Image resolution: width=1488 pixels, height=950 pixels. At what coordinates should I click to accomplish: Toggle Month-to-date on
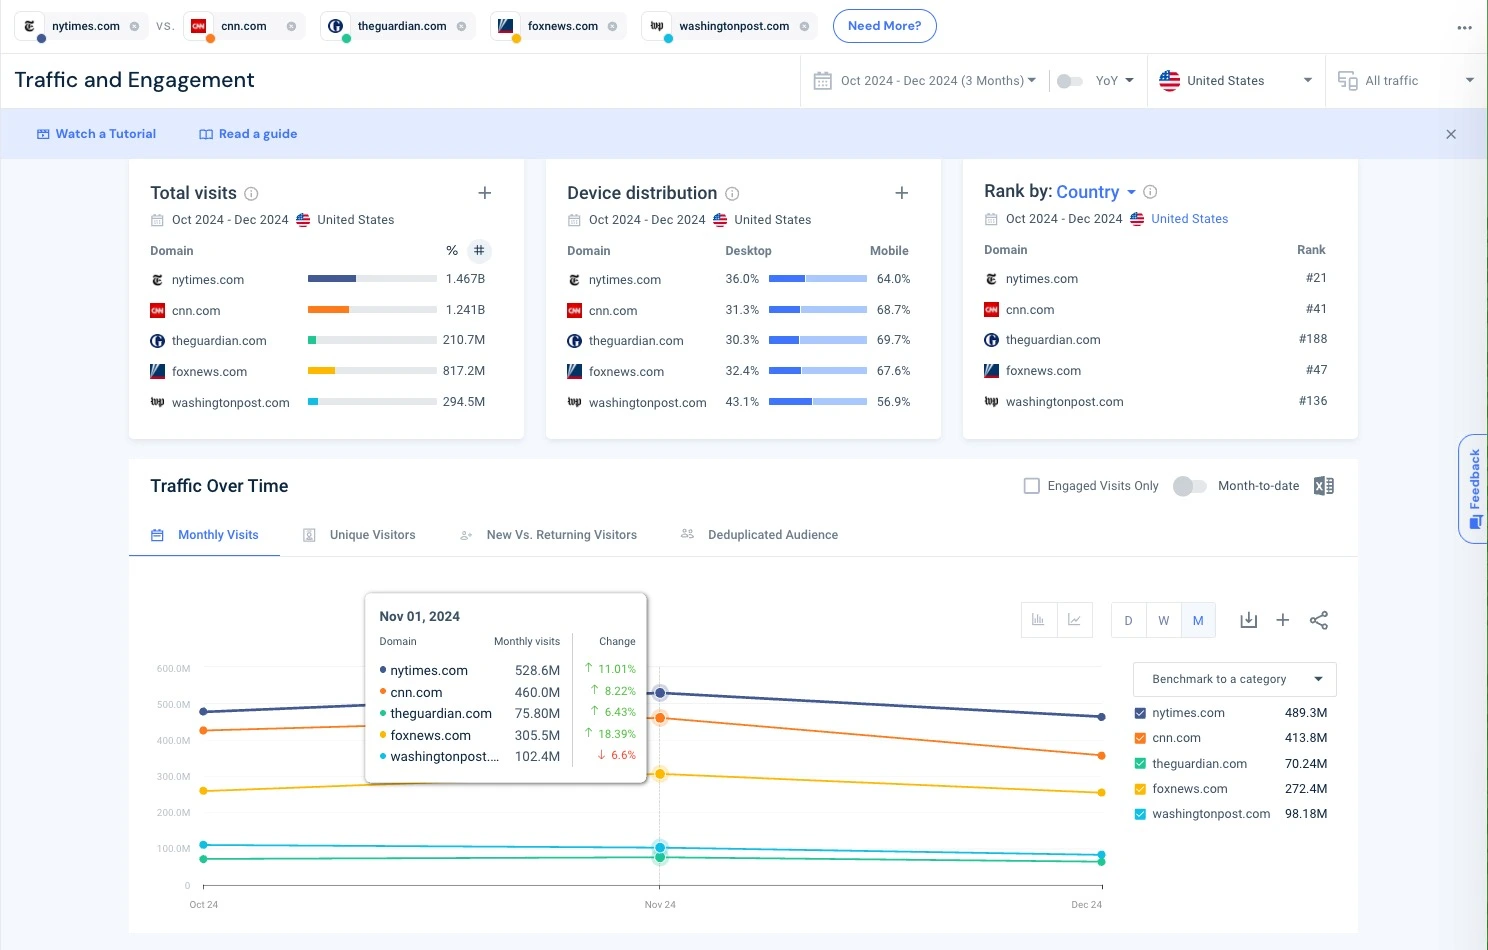coord(1189,485)
